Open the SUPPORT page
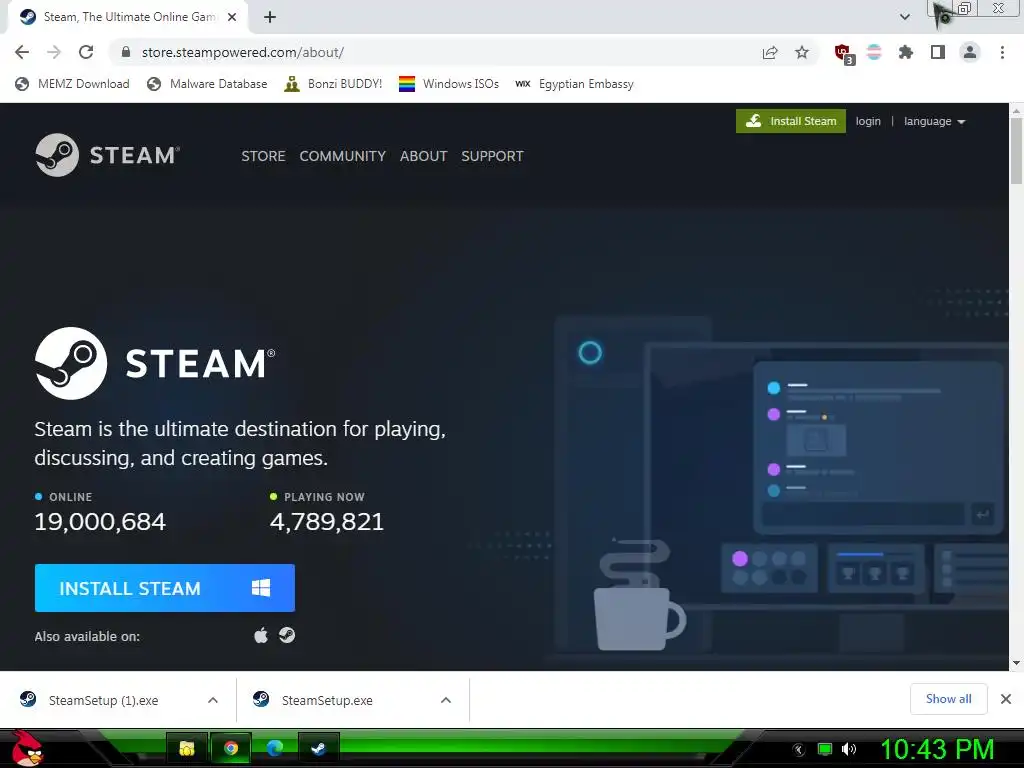 [x=492, y=156]
